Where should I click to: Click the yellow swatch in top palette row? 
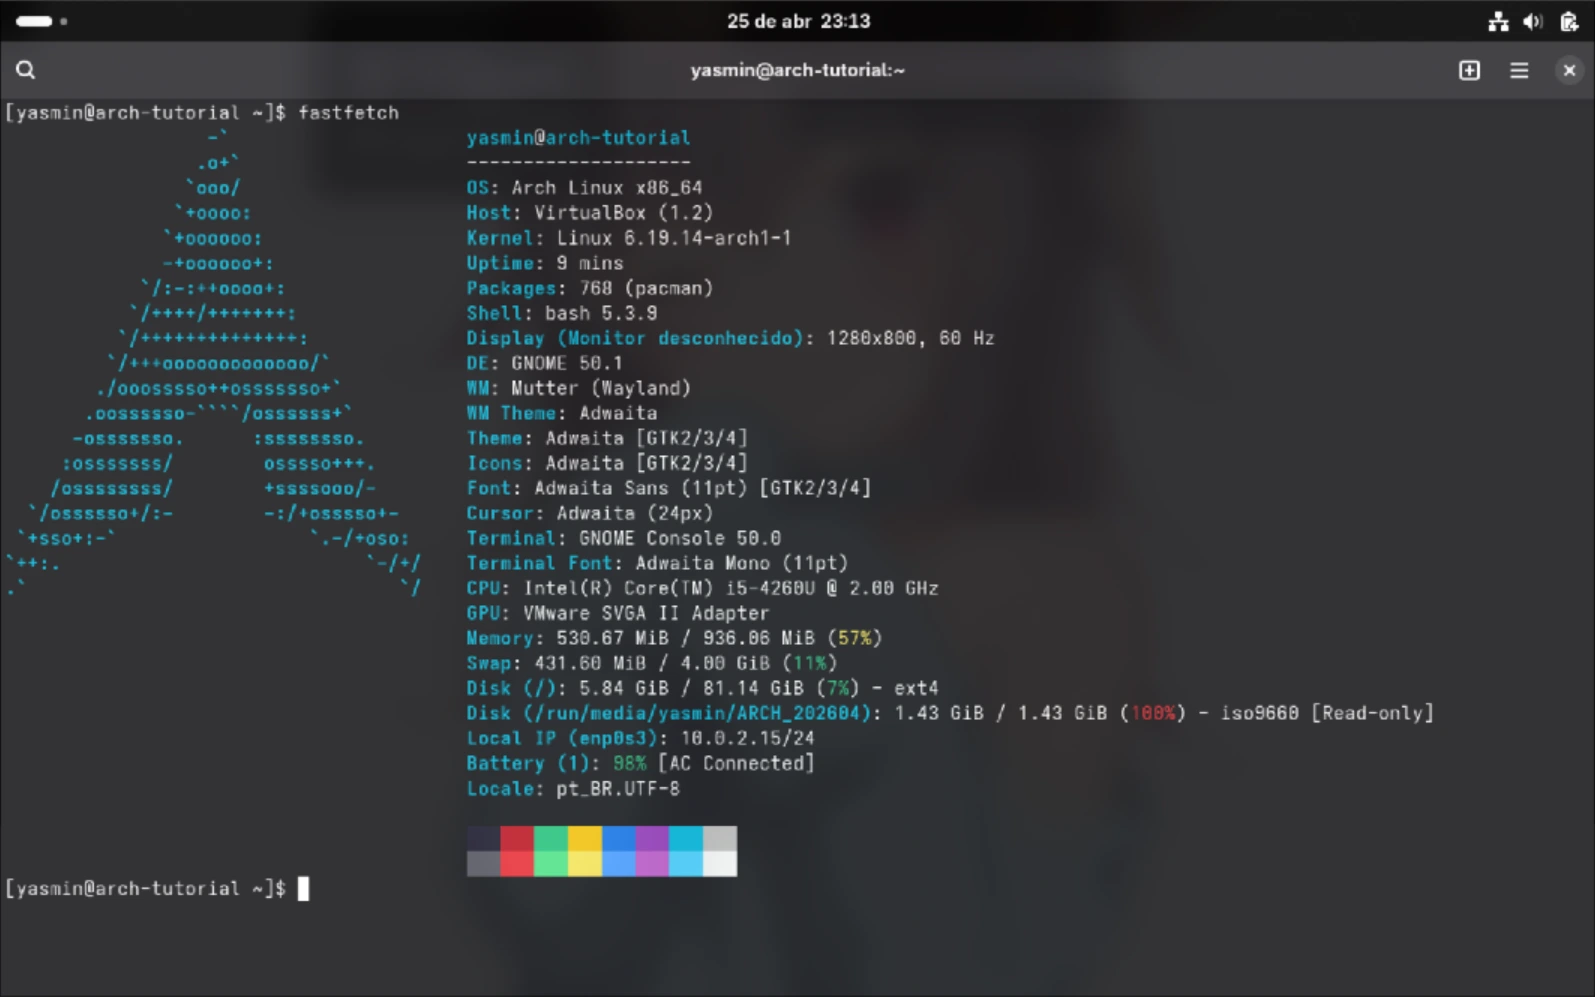(585, 838)
